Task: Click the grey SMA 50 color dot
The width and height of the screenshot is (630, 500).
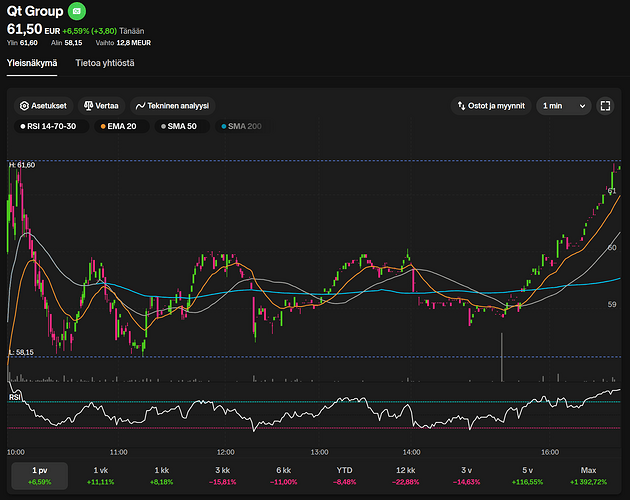Action: (x=163, y=126)
